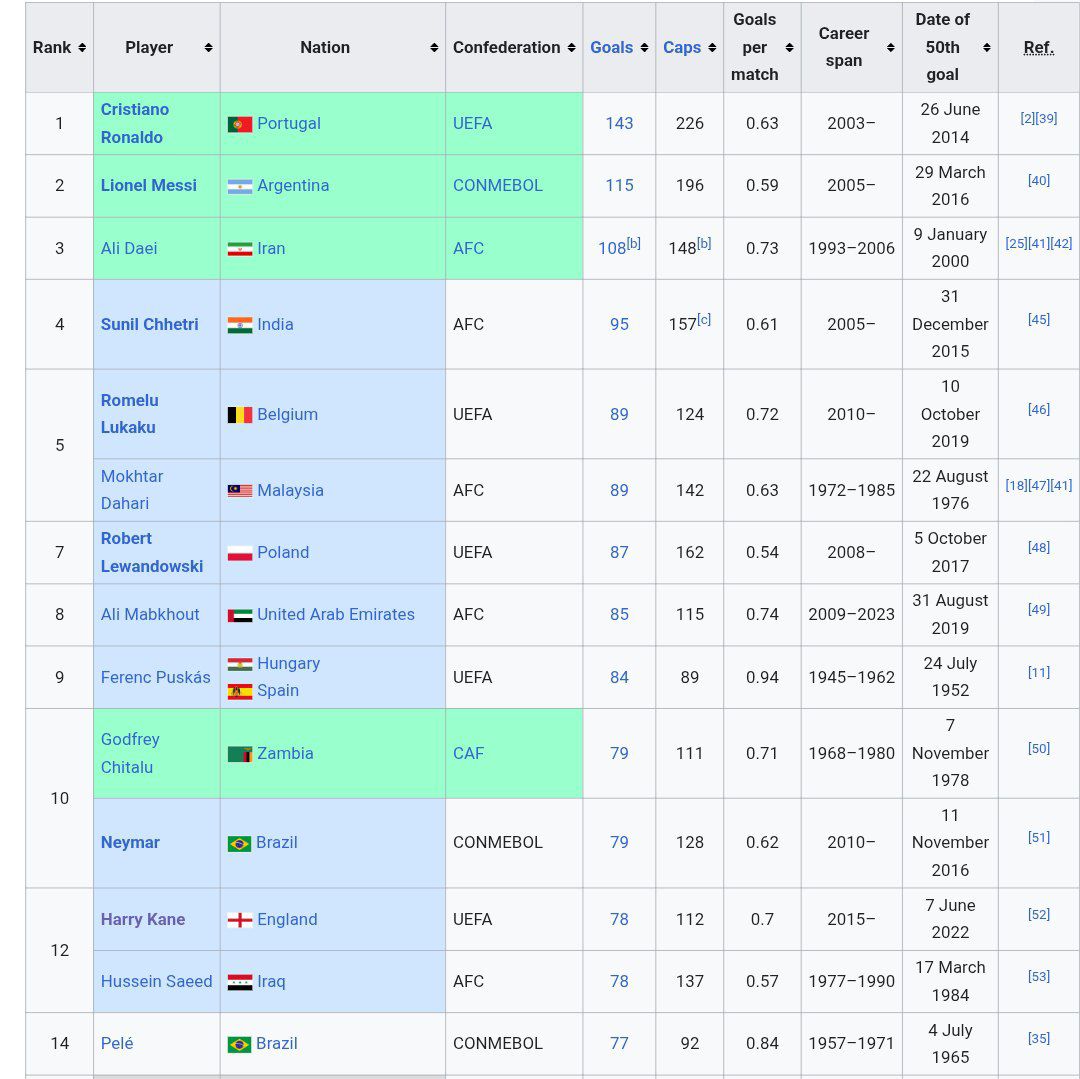Open footnote [b] next to 108 goals
The width and height of the screenshot is (1080, 1079).
[x=634, y=243]
